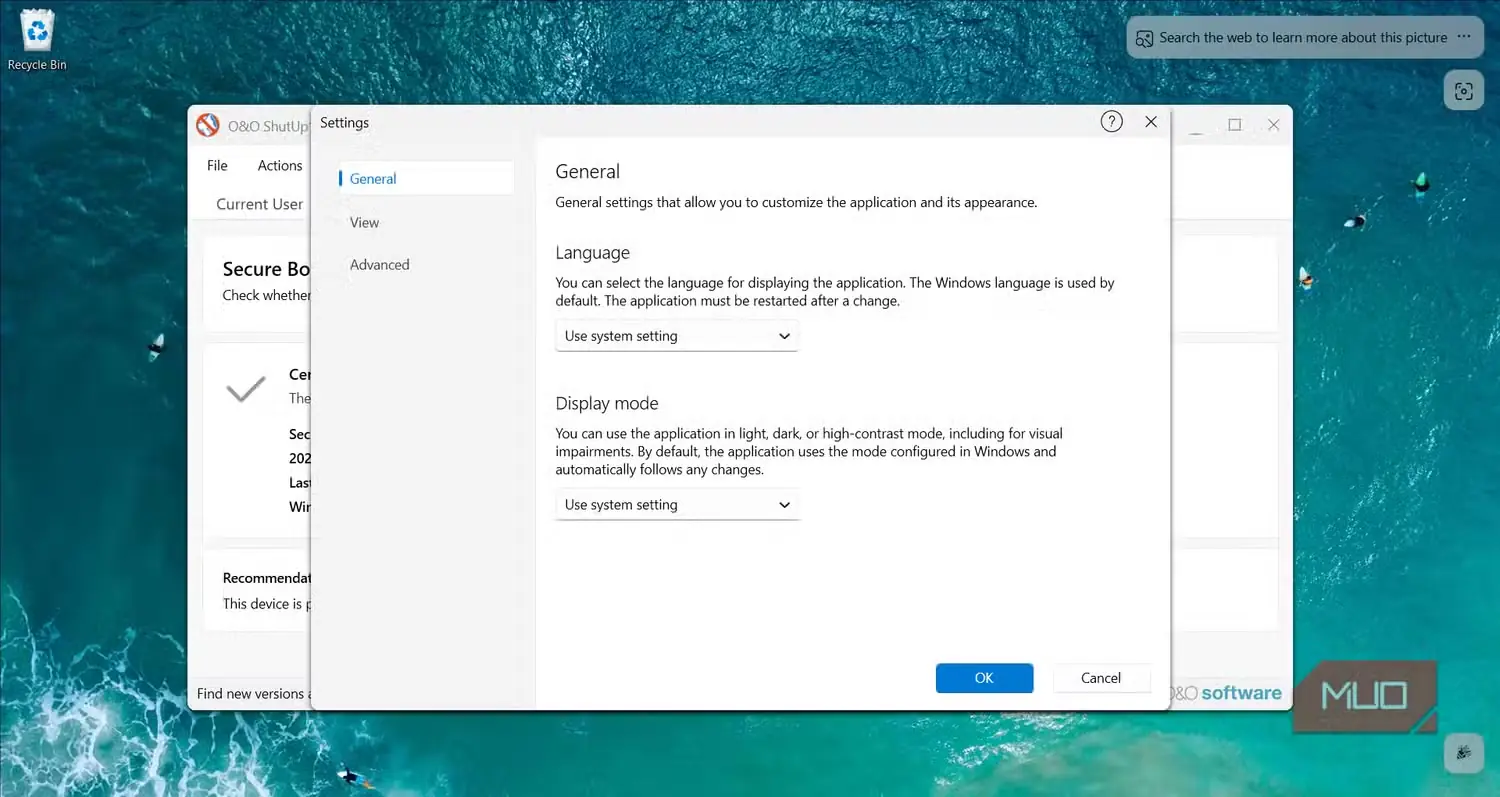Viewport: 1500px width, 797px height.
Task: Click the "General settings that allow you to customize" description
Action: click(796, 202)
